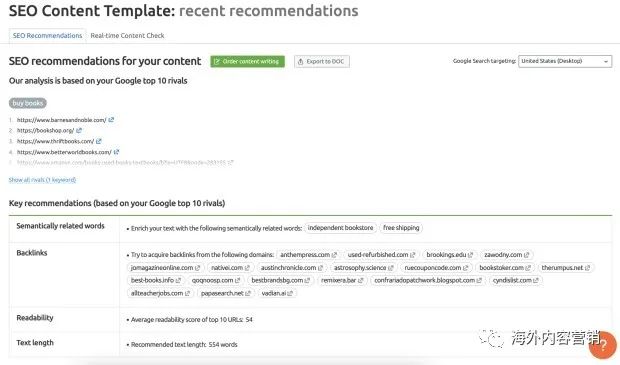Open external link icon beside thriftbooks.com
This screenshot has width=620, height=365.
pyautogui.click(x=99, y=141)
